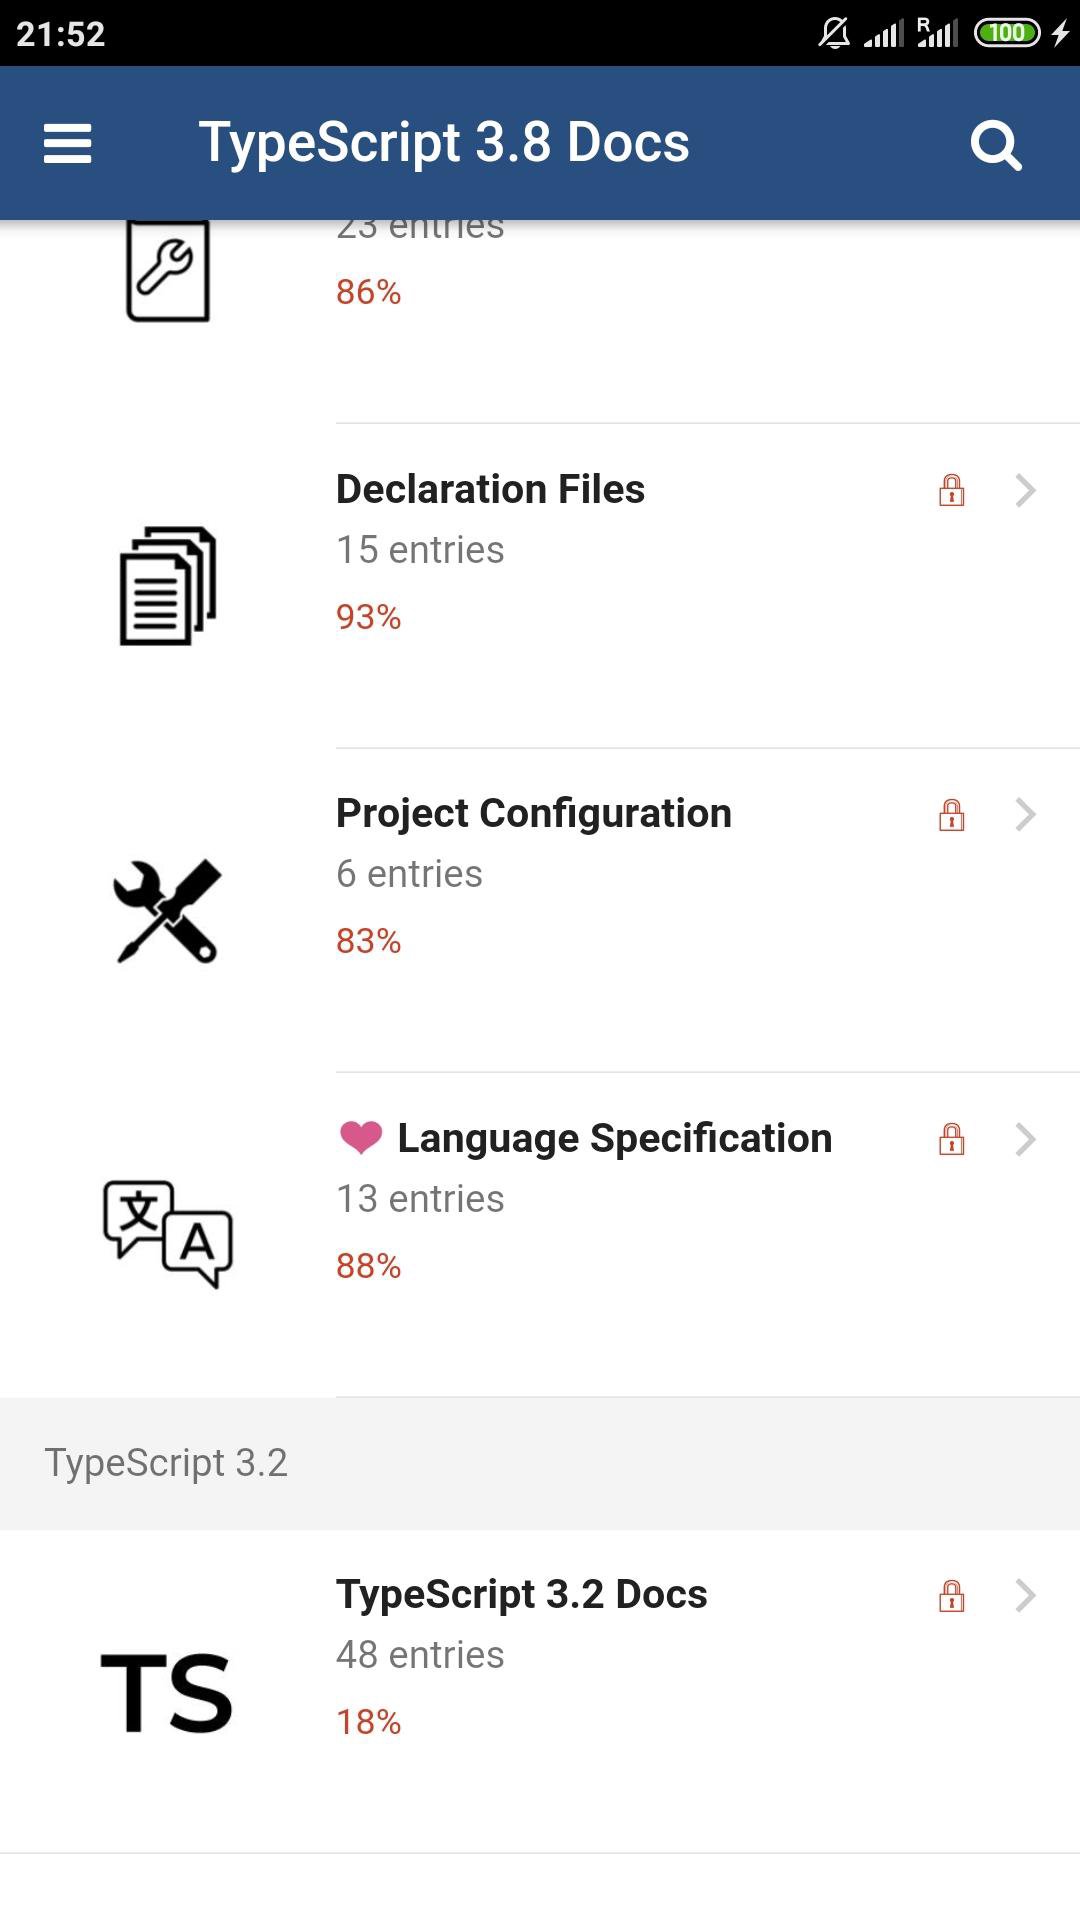Select the Project Configuration title
Image resolution: width=1080 pixels, height=1920 pixels.
(x=534, y=813)
